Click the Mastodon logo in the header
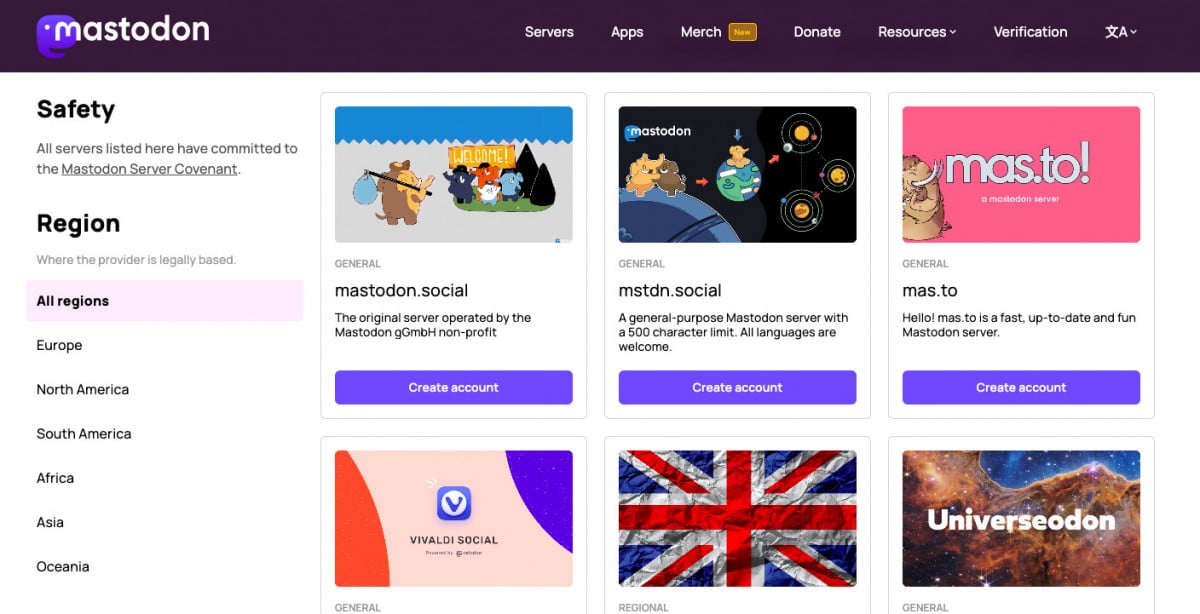The width and height of the screenshot is (1200, 614). [x=122, y=32]
